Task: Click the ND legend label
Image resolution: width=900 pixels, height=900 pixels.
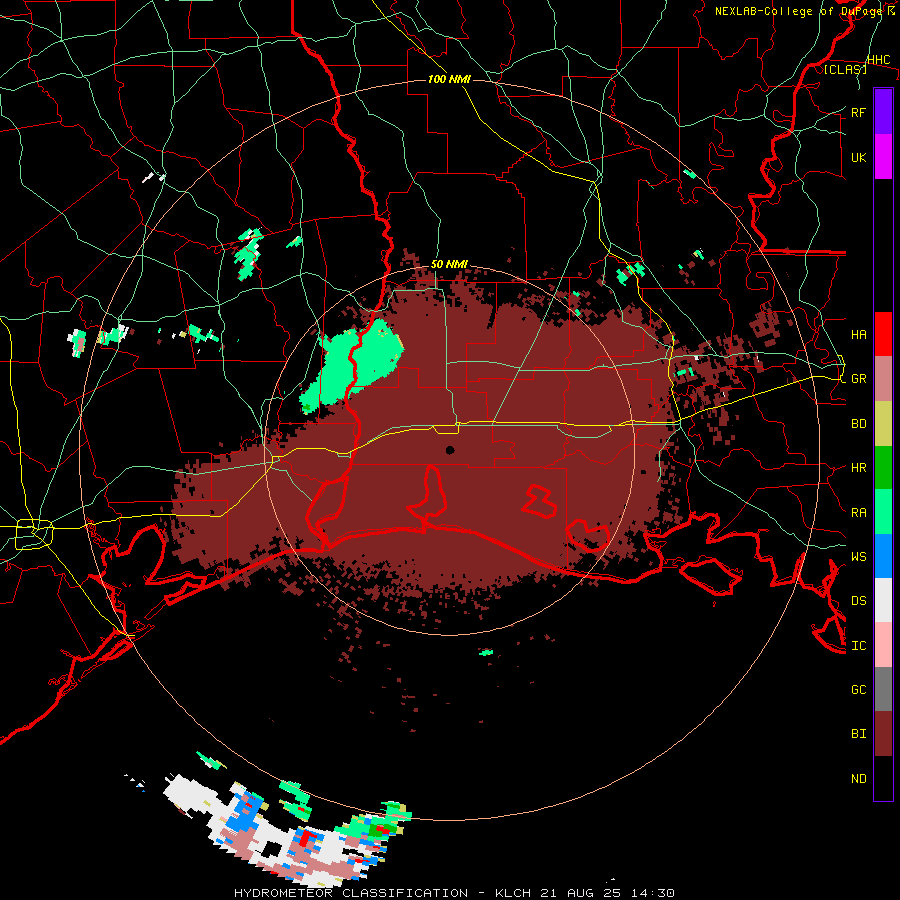Action: pos(858,778)
